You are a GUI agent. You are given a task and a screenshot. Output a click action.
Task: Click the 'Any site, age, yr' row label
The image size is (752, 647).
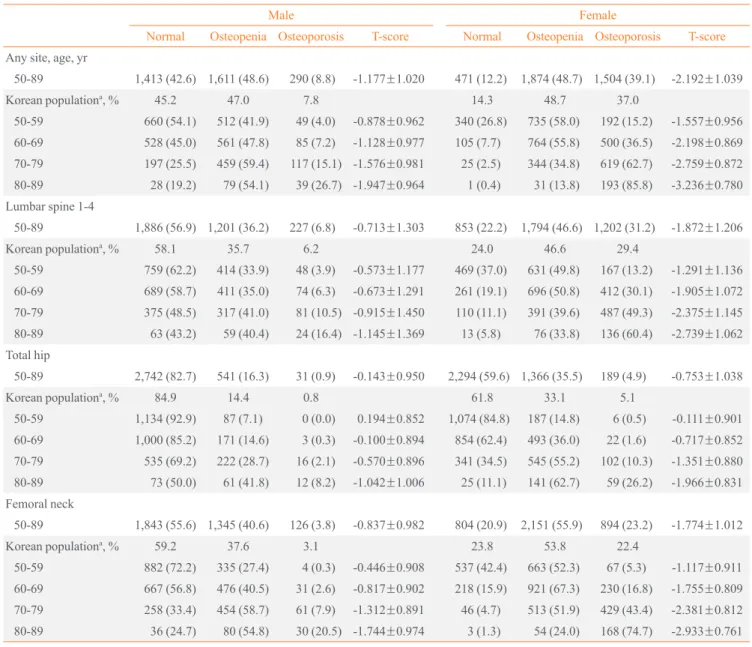coord(47,58)
